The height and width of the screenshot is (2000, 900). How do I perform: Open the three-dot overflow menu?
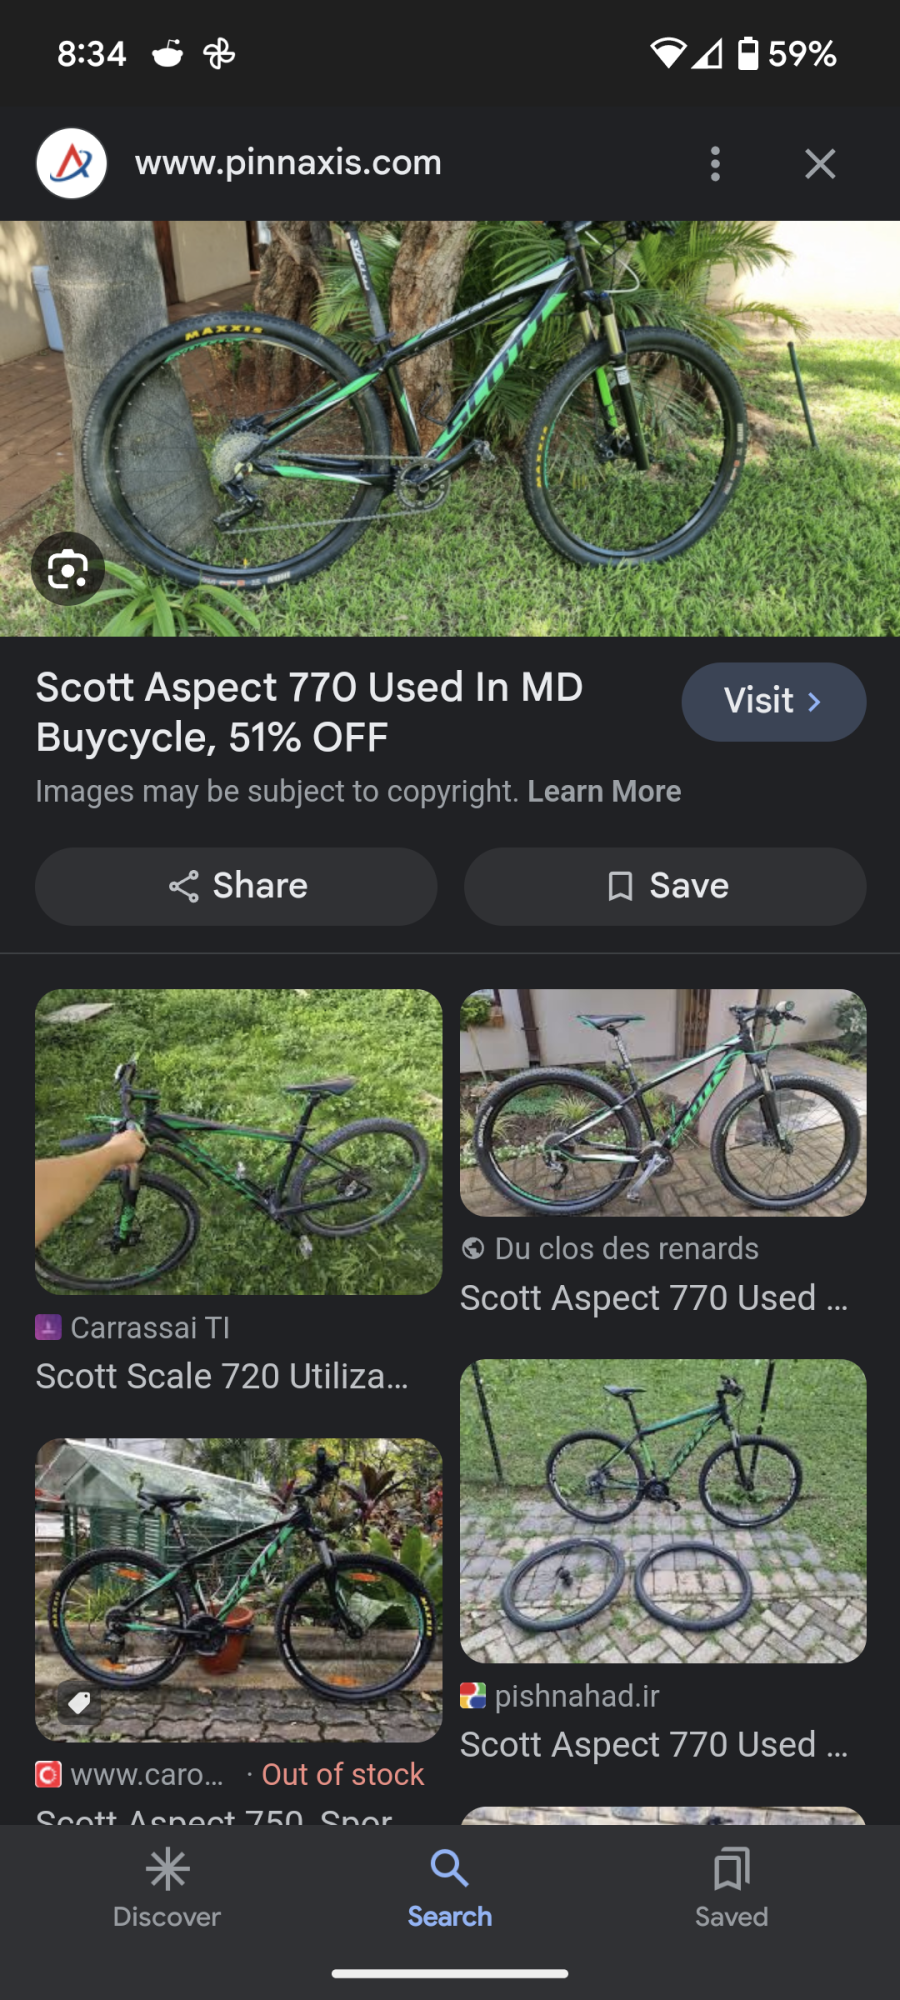pos(715,164)
